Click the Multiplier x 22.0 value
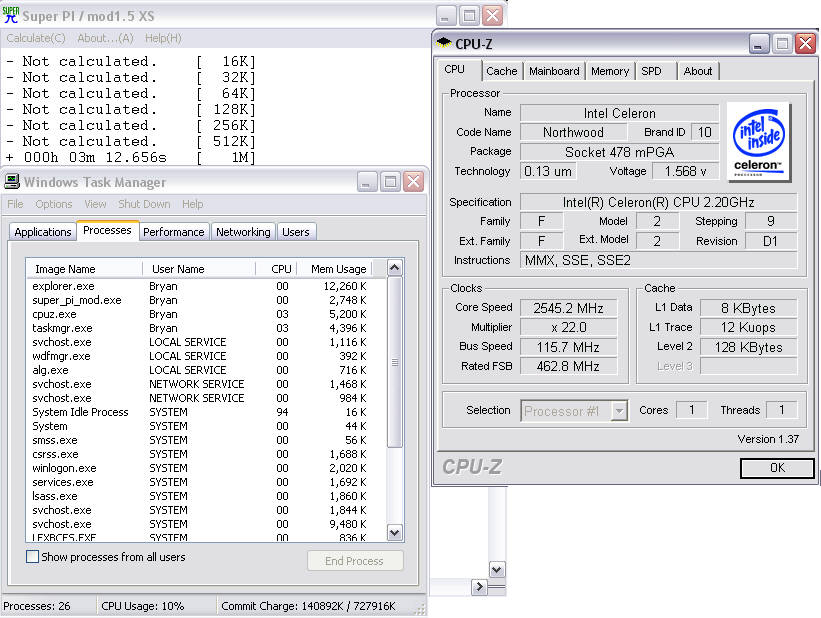Image resolution: width=821 pixels, height=618 pixels. (x=568, y=327)
